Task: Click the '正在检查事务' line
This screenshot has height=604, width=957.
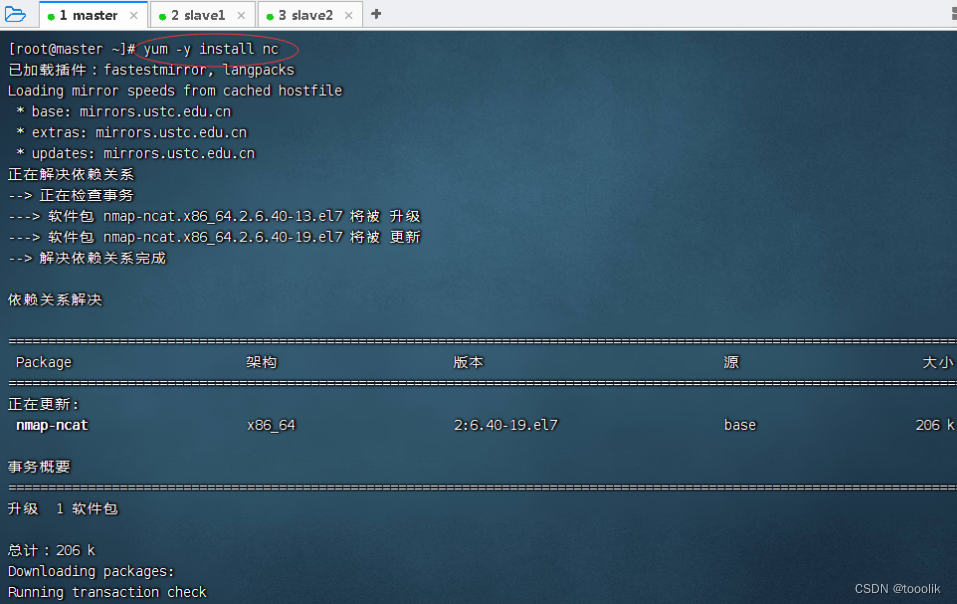Action: pos(71,195)
